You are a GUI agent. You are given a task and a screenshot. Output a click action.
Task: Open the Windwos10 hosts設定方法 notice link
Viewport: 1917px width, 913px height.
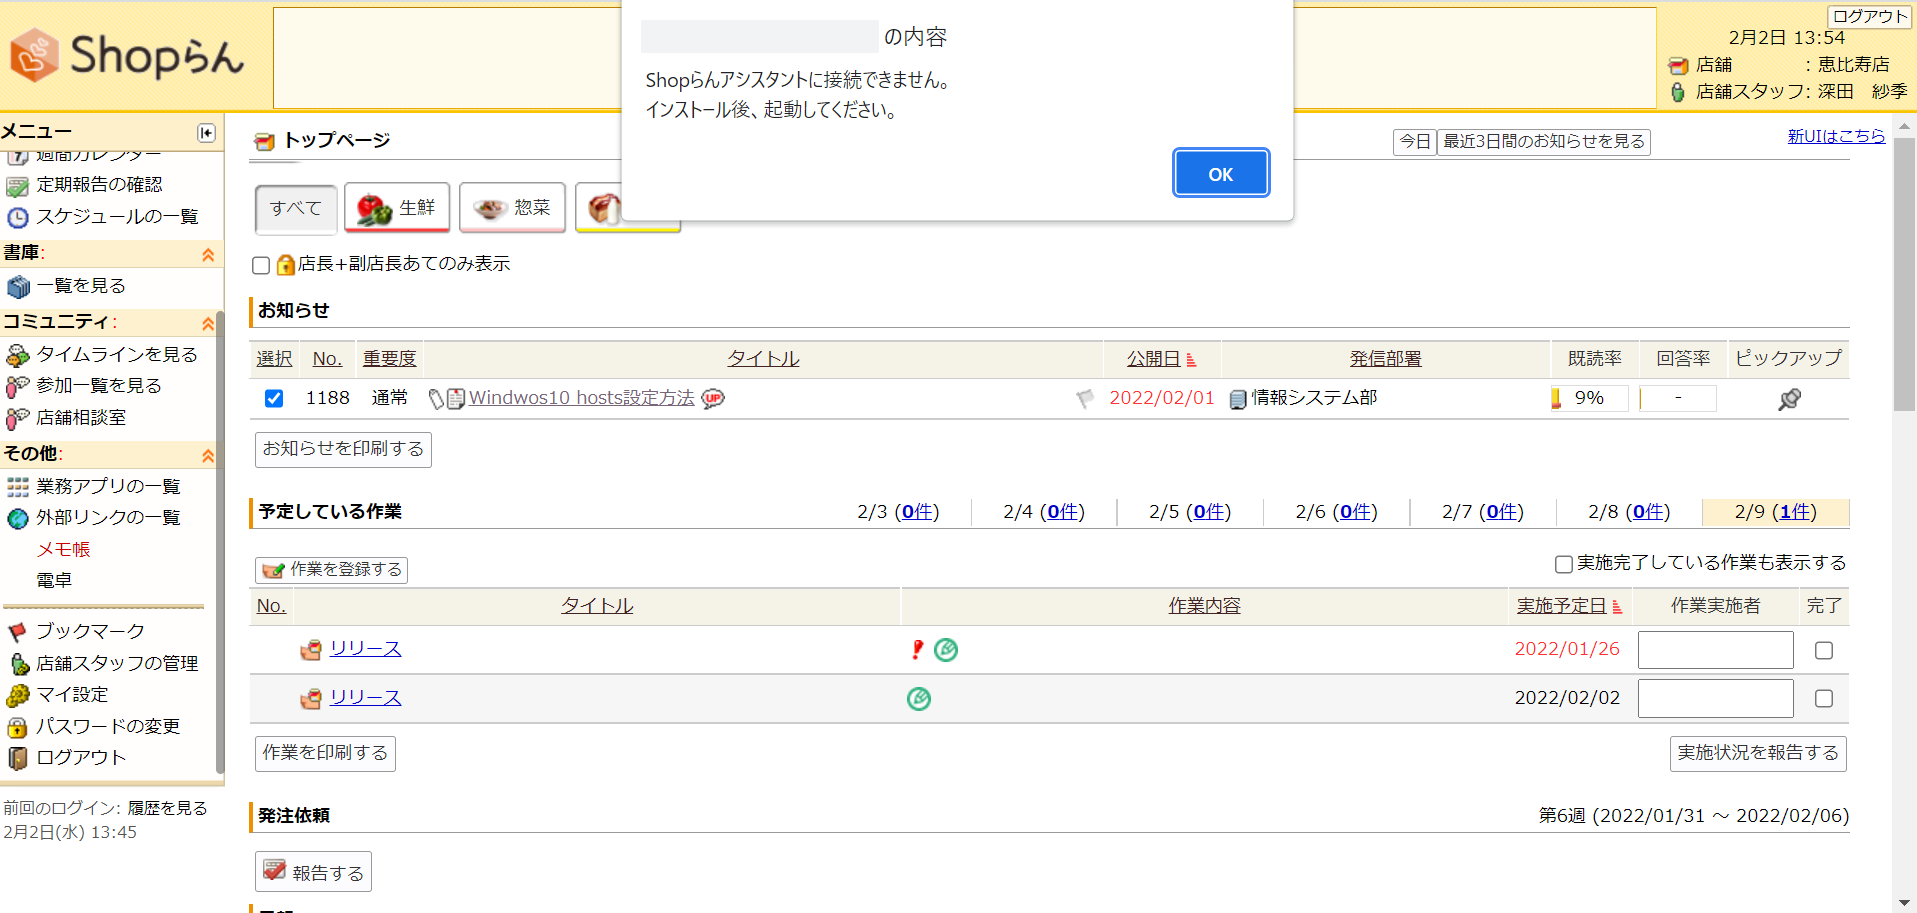coord(581,398)
